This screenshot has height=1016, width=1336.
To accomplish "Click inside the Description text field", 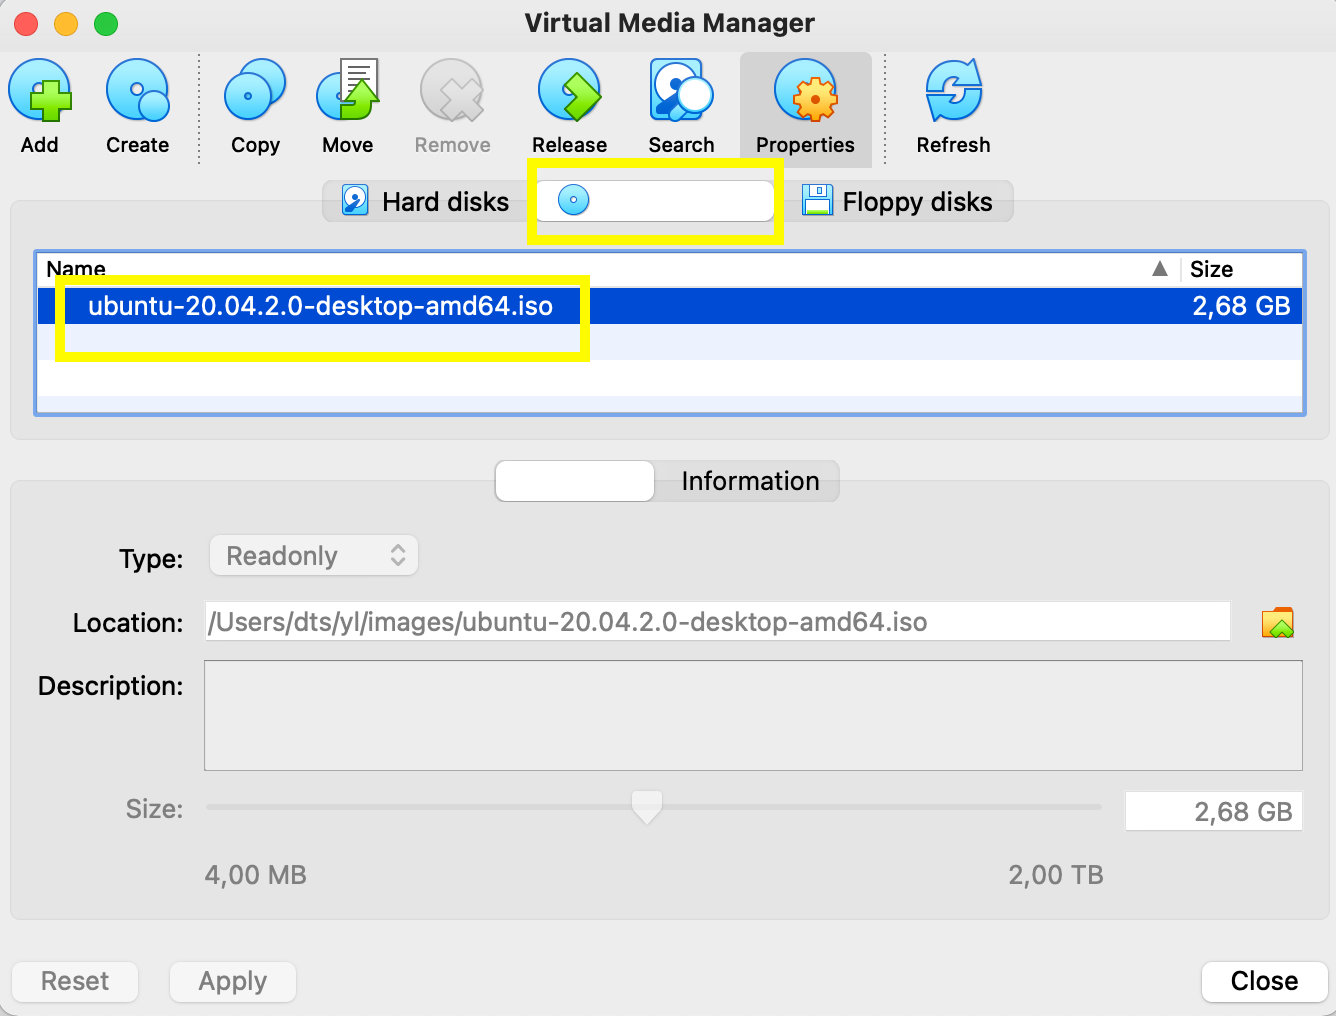I will coord(752,715).
